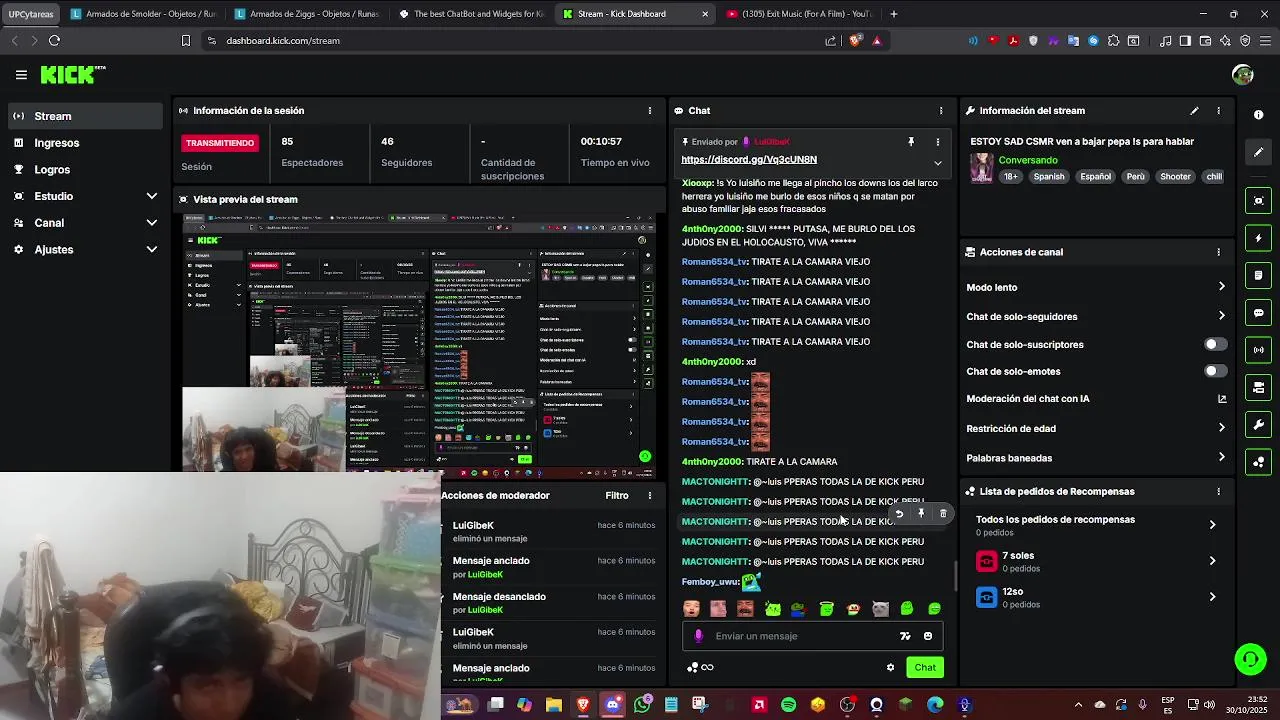Click the wrench icon in right rail

[x=1259, y=425]
